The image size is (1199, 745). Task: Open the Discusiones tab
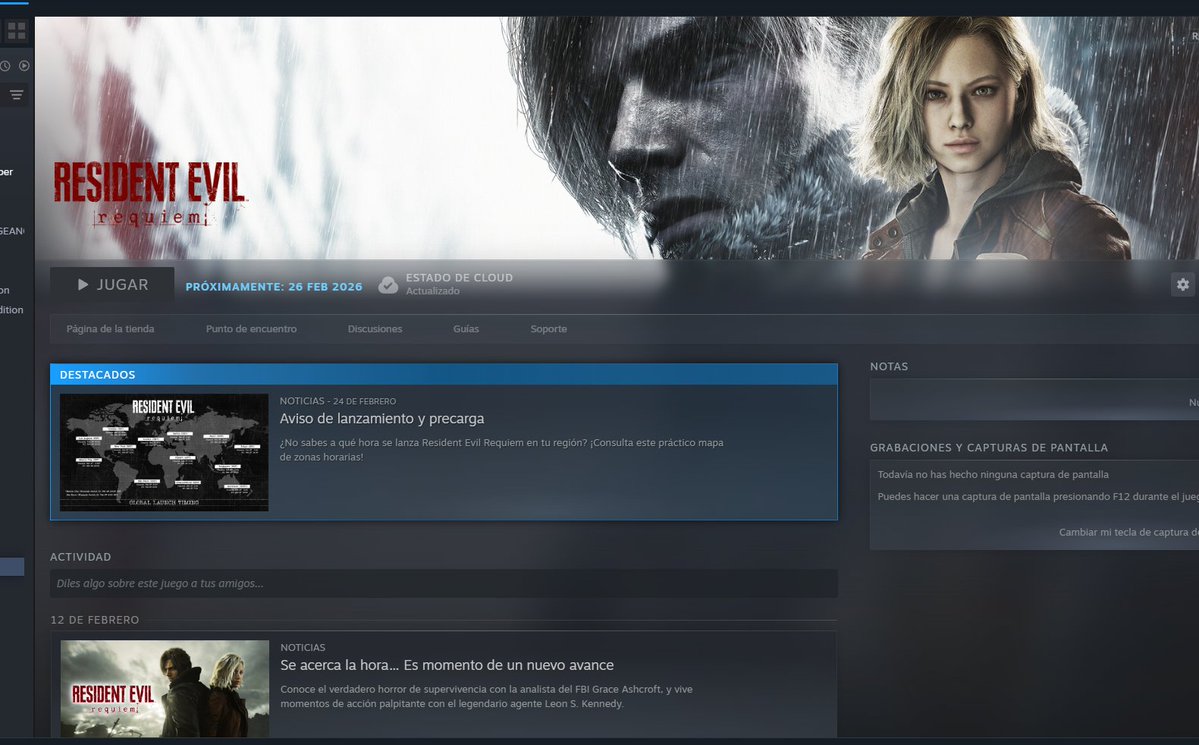pos(375,329)
